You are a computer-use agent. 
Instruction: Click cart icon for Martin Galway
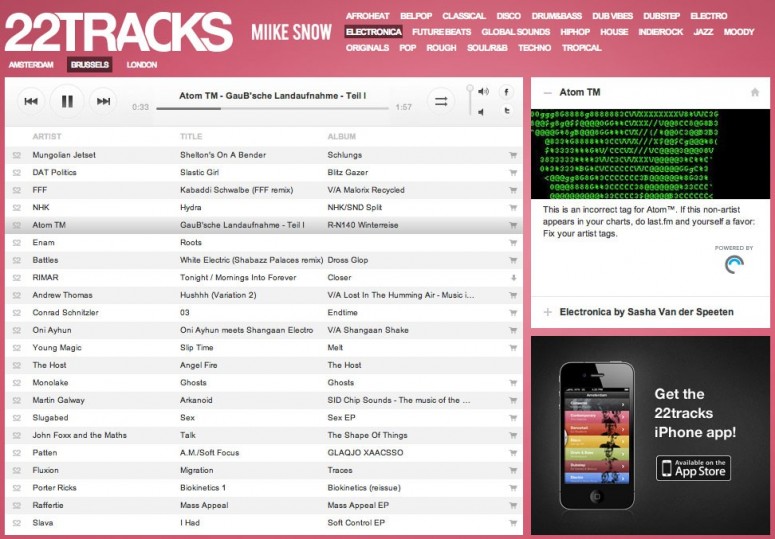tap(513, 400)
